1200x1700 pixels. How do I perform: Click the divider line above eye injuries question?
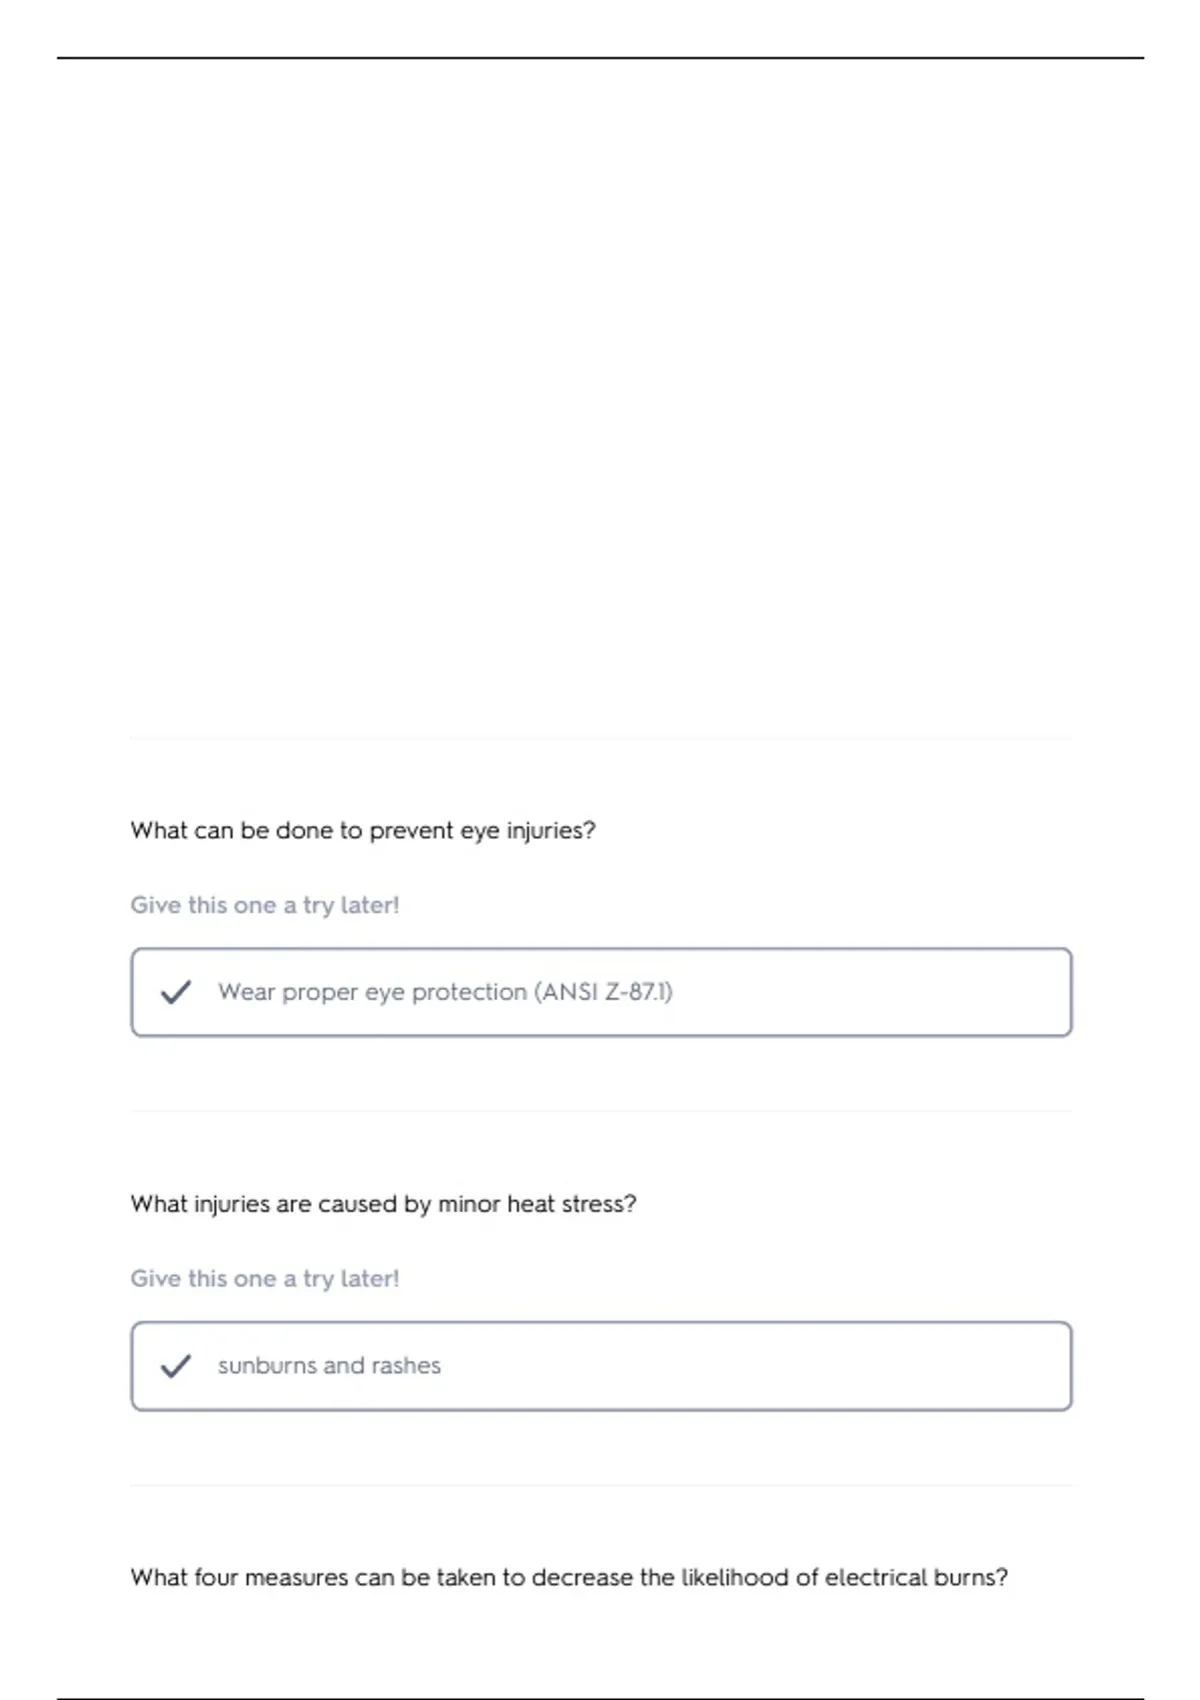coord(601,739)
